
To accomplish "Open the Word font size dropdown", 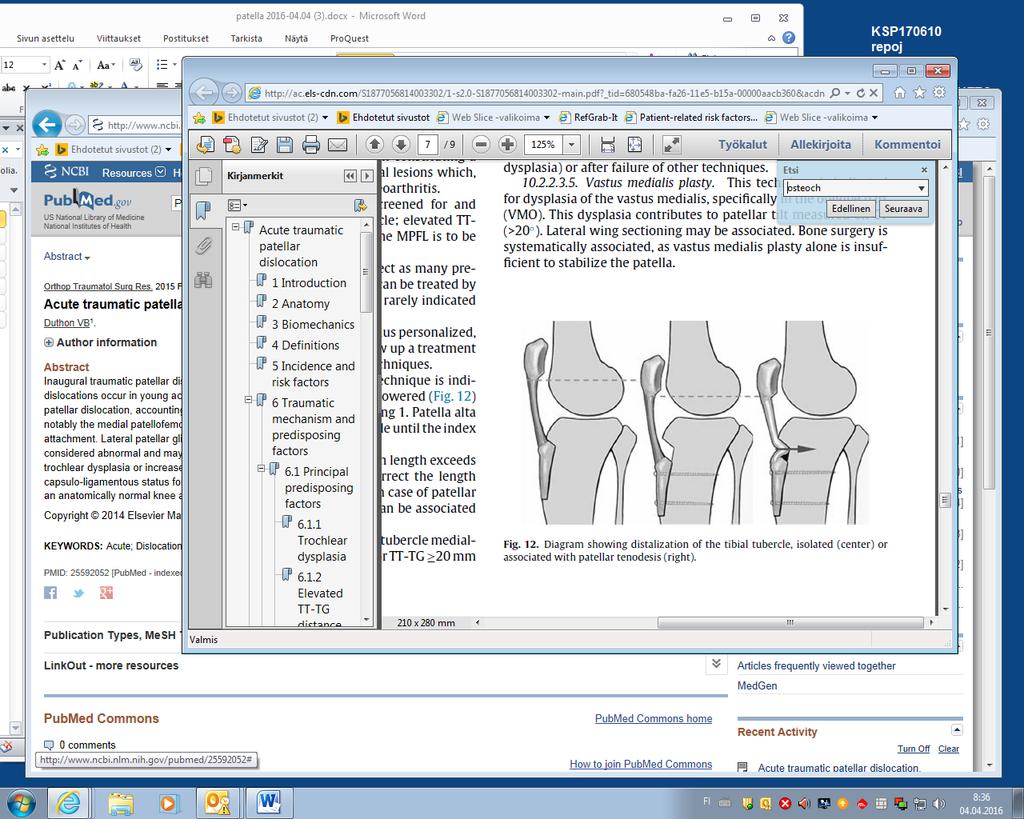I will 44,65.
